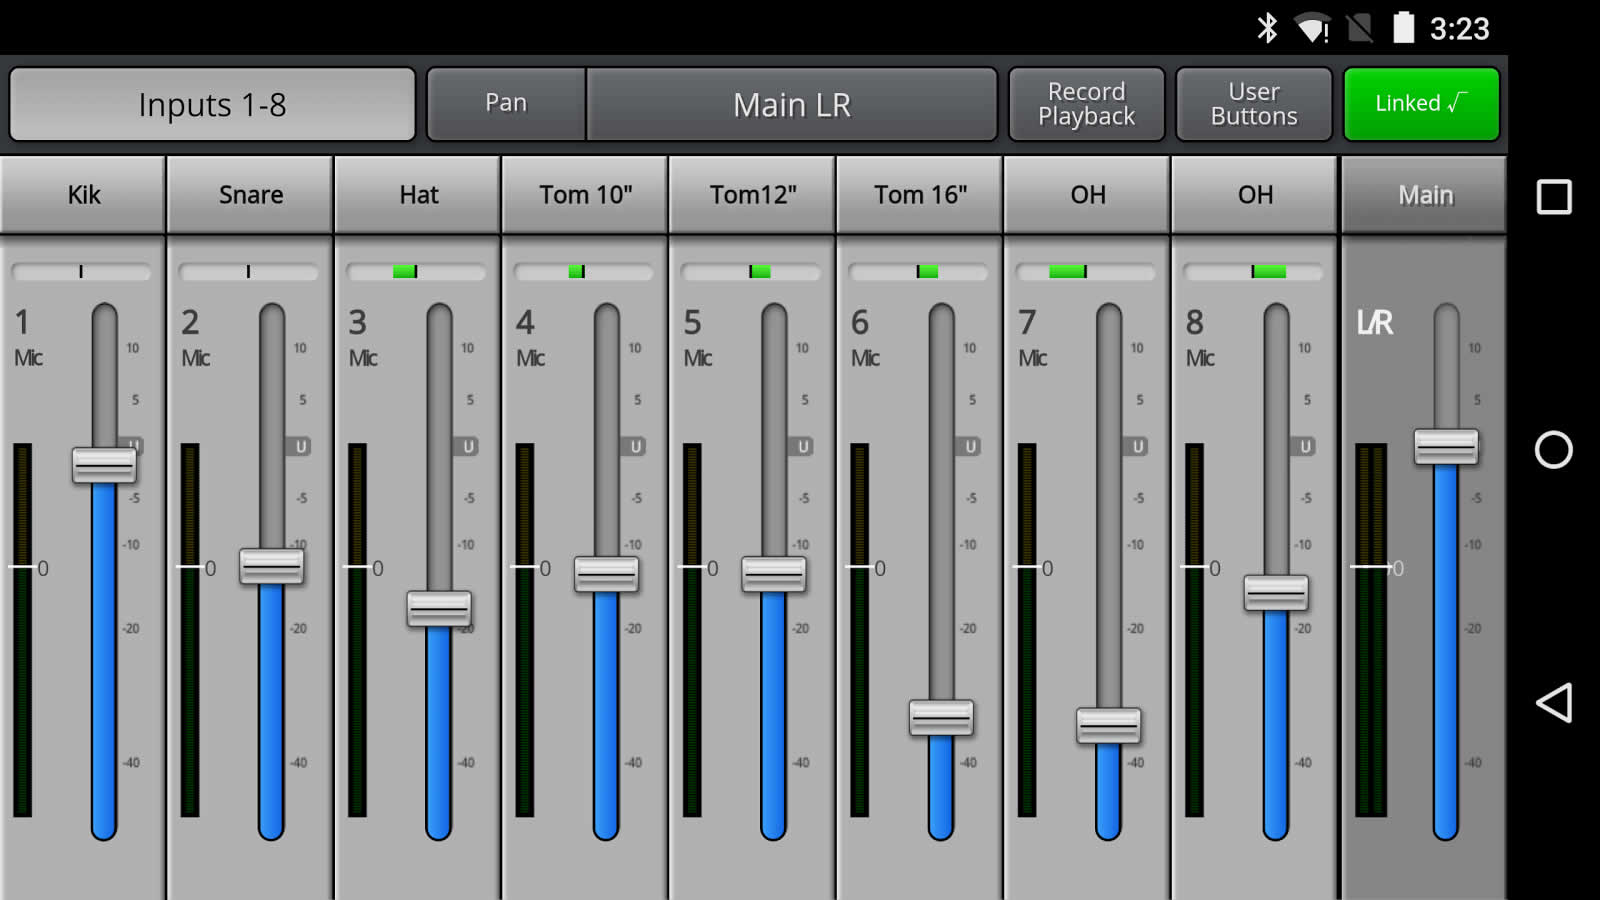Click the U unity marker on channel 4
The height and width of the screenshot is (900, 1600).
click(635, 447)
